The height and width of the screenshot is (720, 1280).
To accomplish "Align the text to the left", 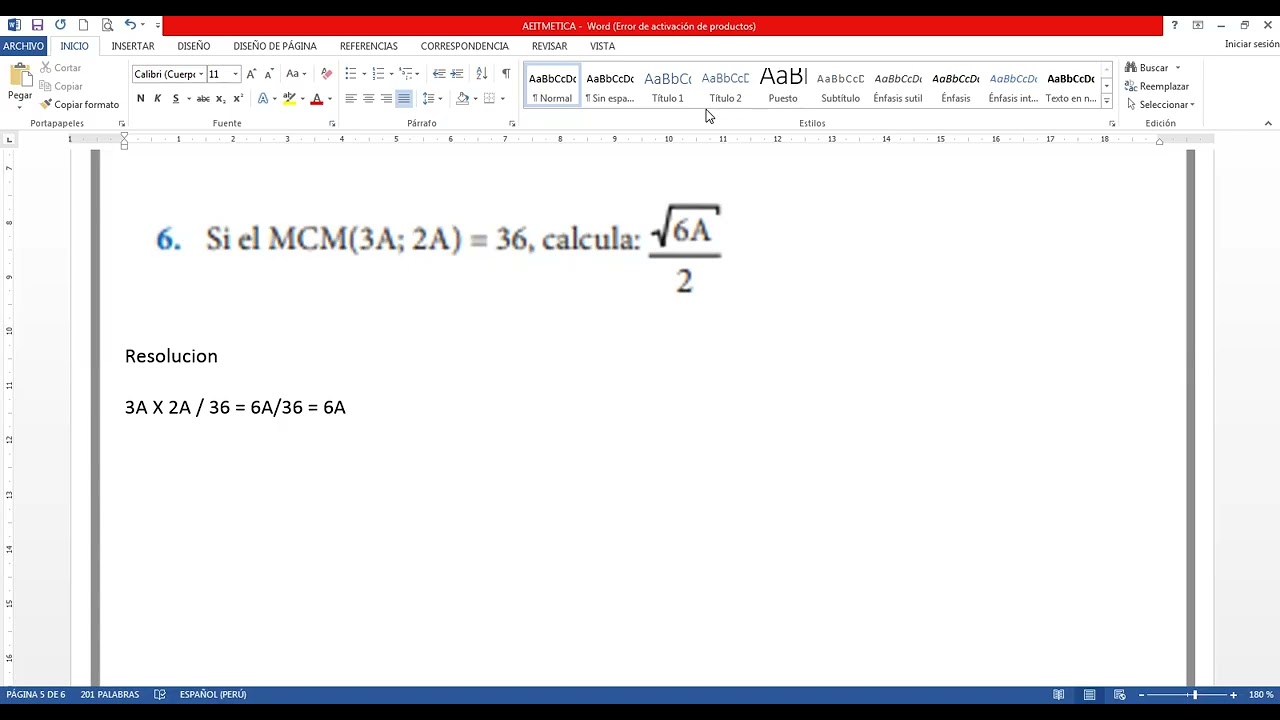I will (x=351, y=99).
